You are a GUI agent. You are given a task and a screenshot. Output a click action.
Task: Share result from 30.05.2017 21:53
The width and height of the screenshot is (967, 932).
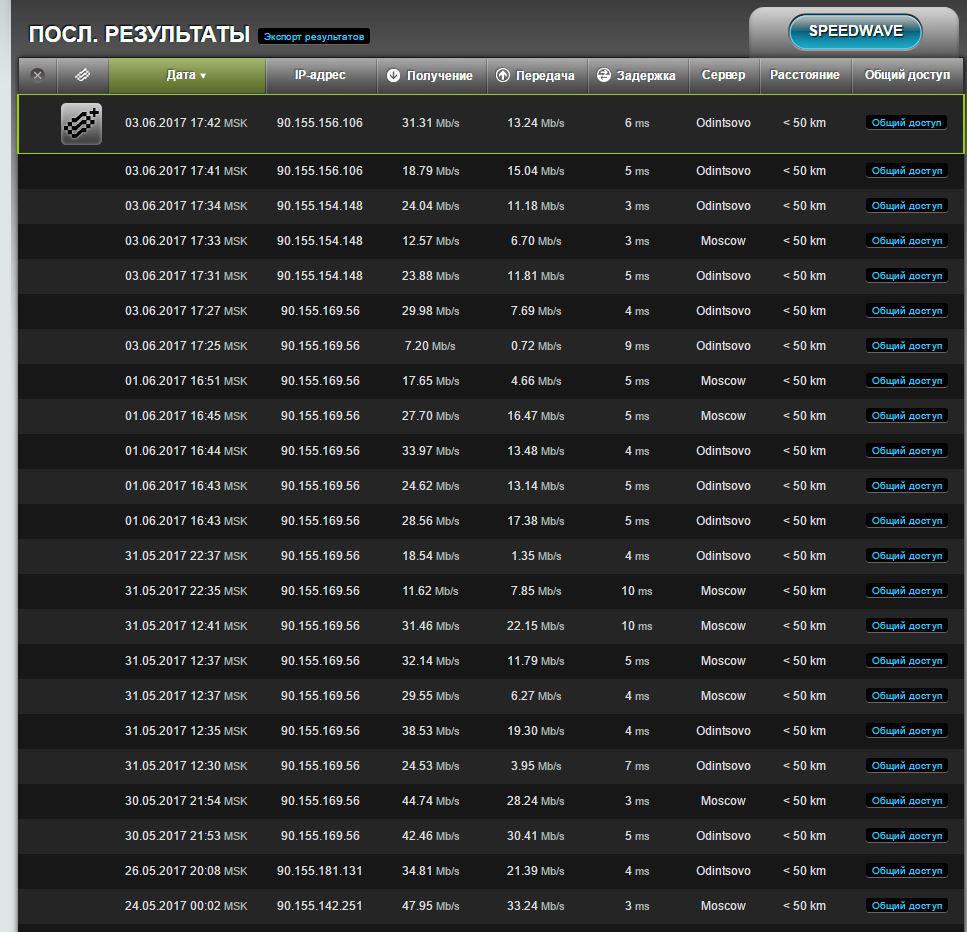coord(907,836)
